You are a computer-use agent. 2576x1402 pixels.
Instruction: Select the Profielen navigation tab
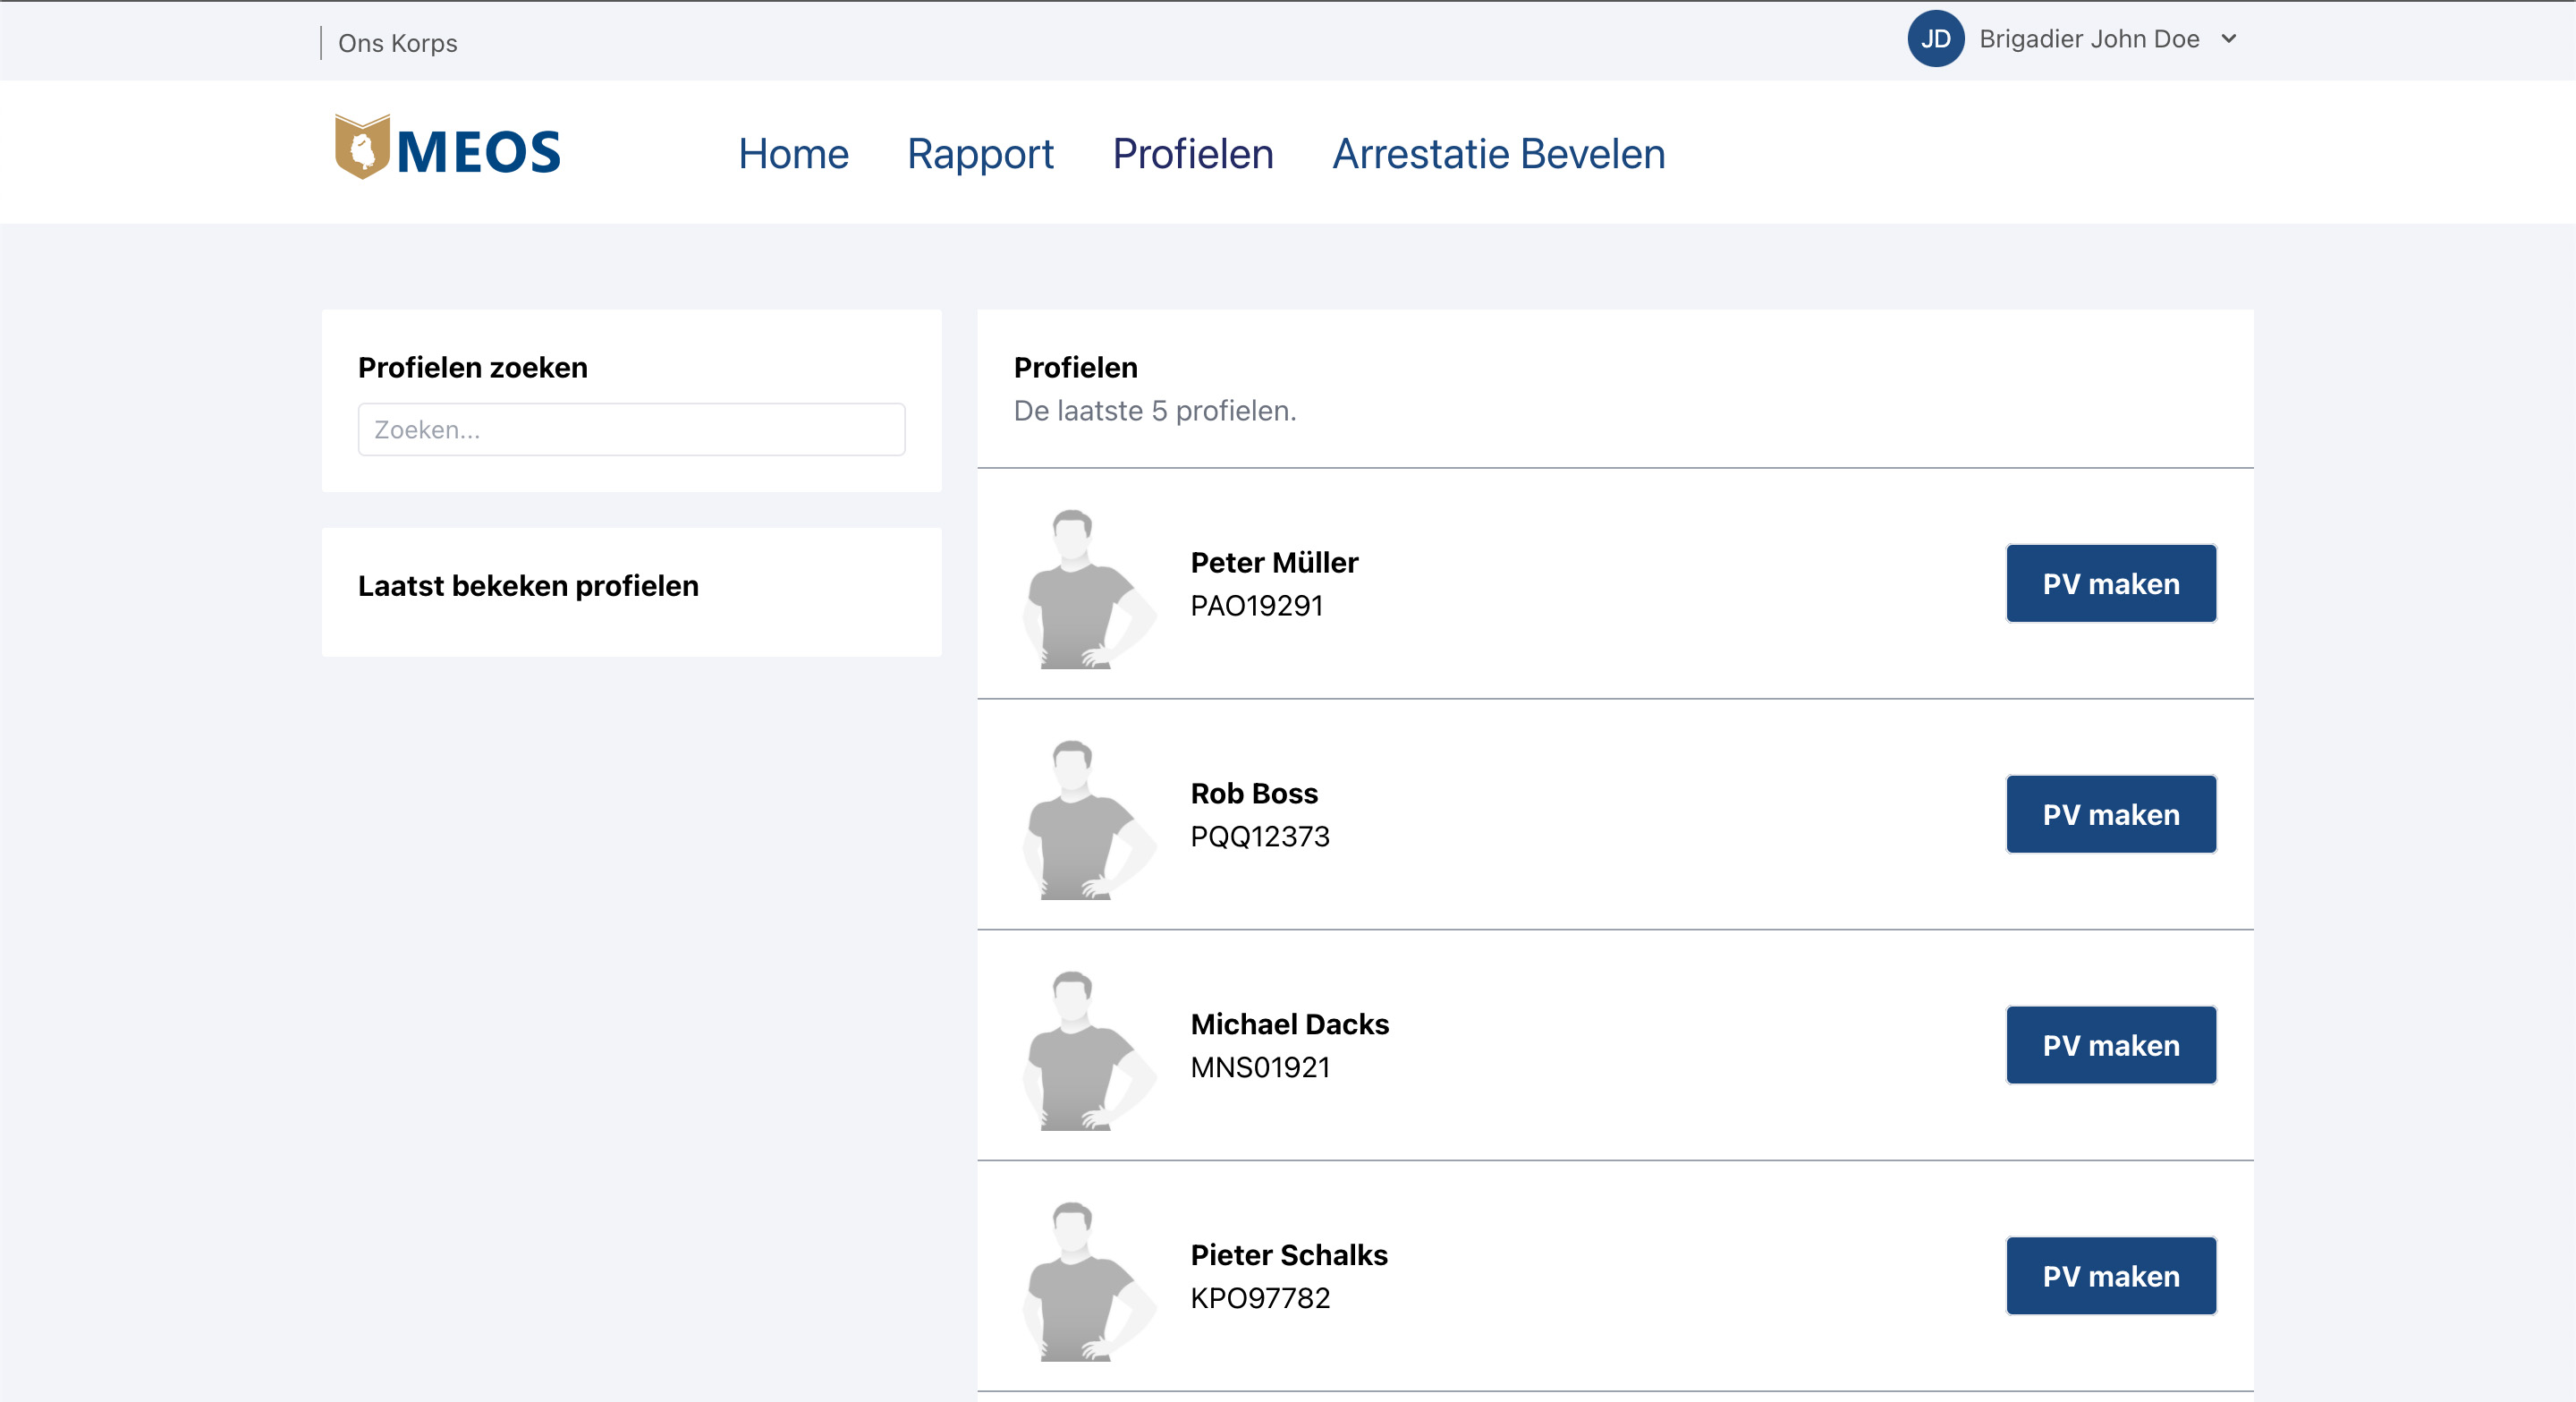1192,154
